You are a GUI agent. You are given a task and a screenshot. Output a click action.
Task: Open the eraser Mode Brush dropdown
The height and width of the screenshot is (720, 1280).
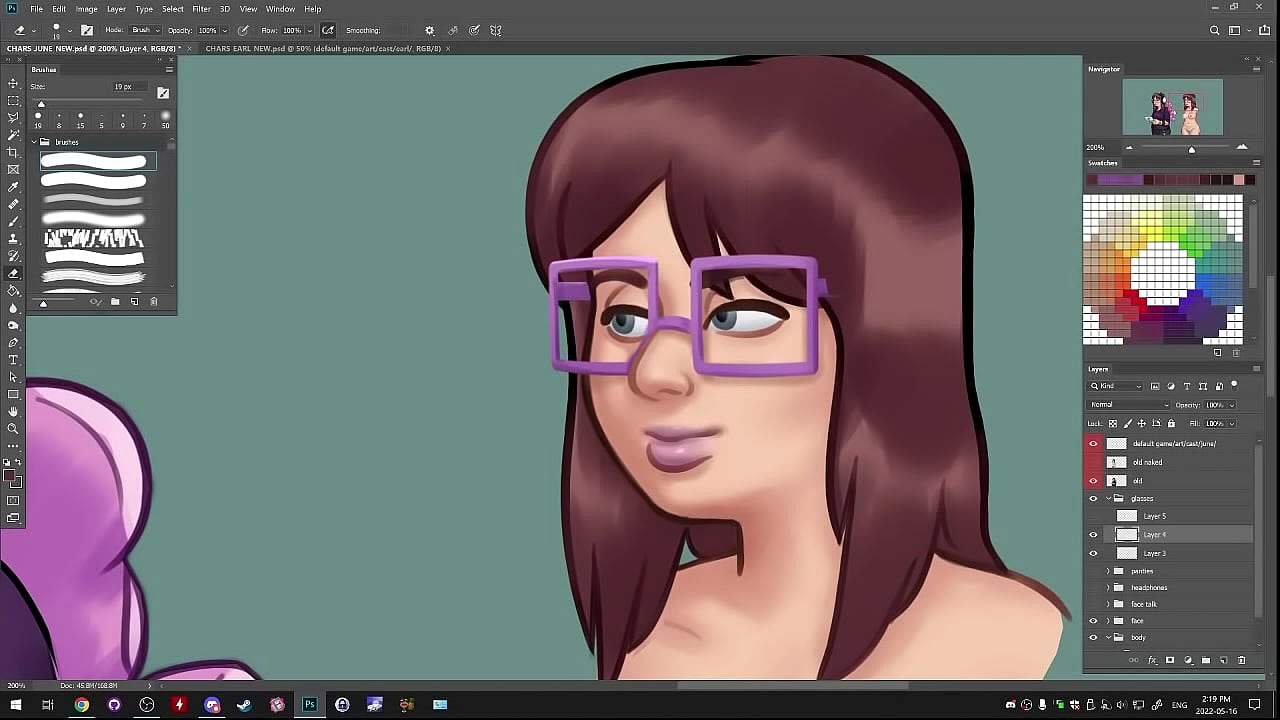tap(145, 31)
